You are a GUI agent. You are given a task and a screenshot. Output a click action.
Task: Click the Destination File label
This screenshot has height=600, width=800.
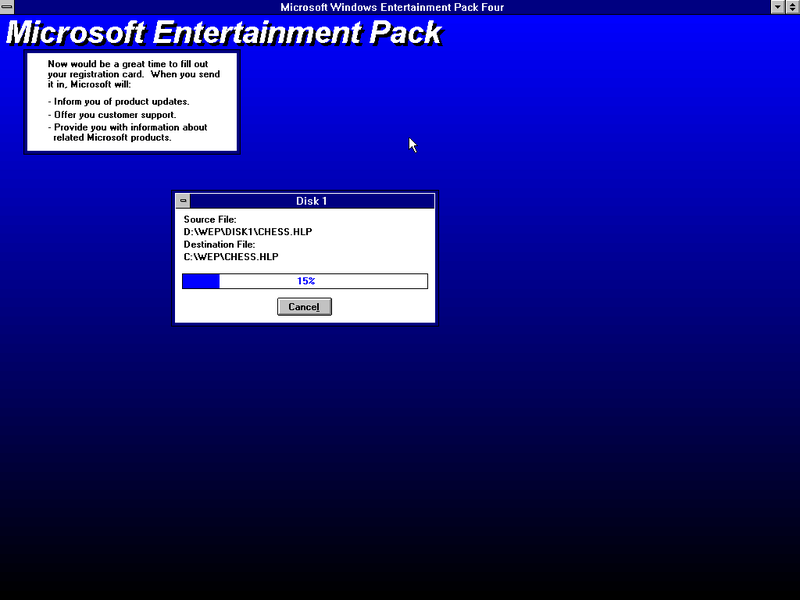click(219, 244)
